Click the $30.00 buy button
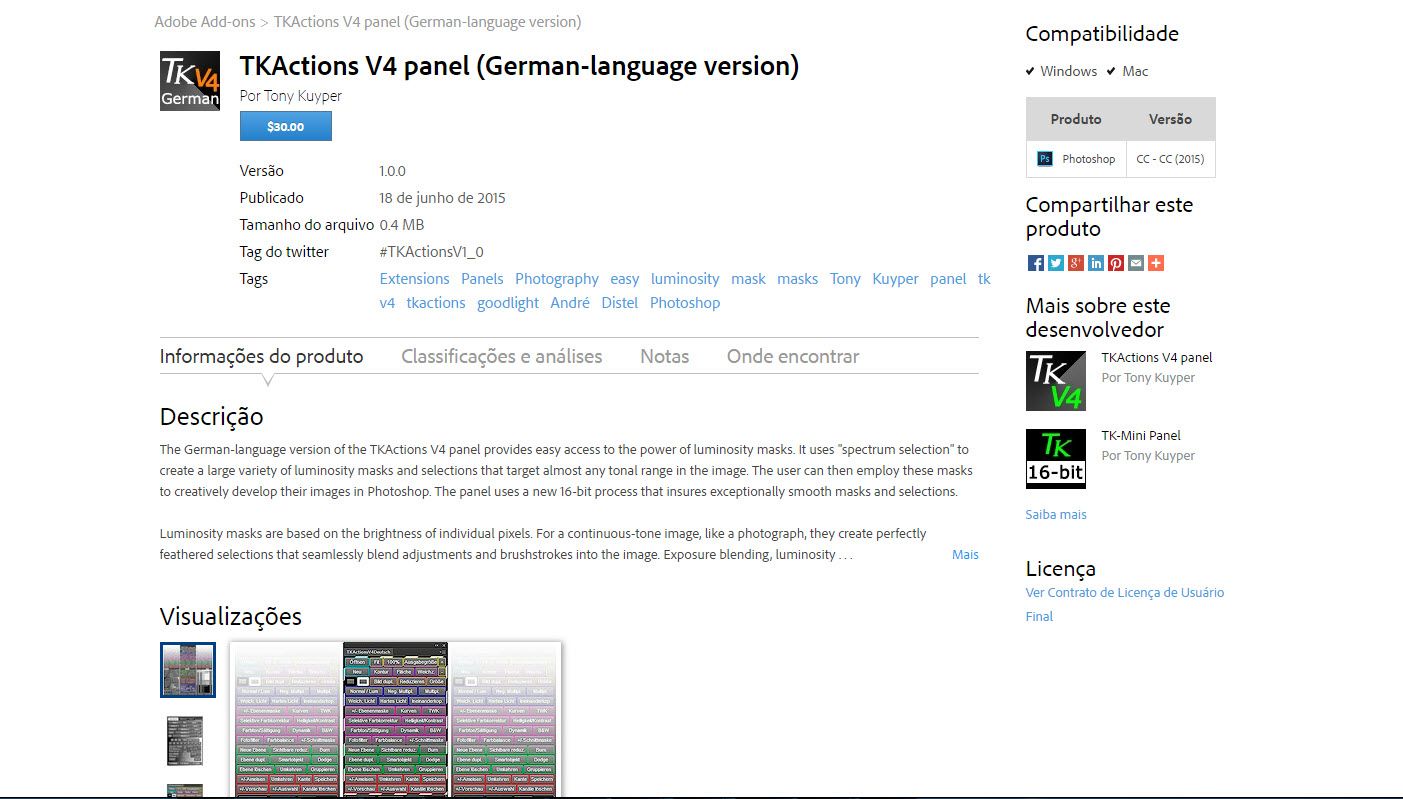The image size is (1403, 799). 286,127
